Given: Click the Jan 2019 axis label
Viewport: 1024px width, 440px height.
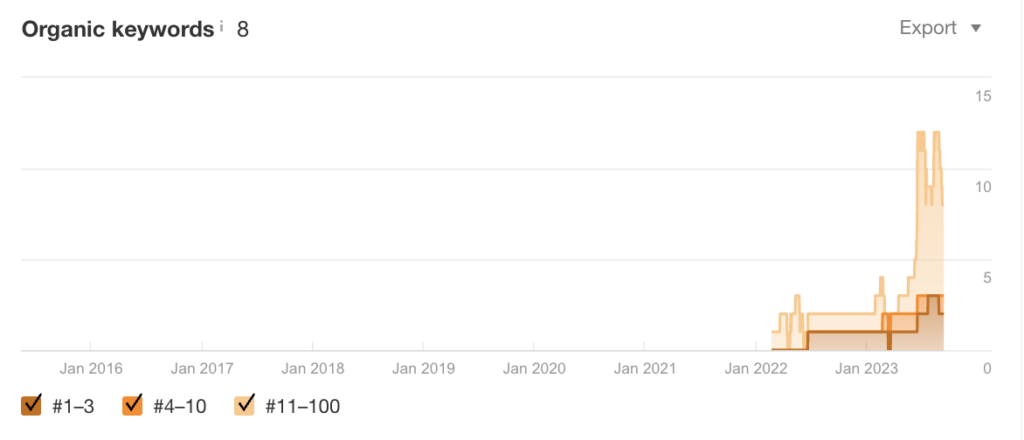Looking at the screenshot, I should [x=423, y=369].
